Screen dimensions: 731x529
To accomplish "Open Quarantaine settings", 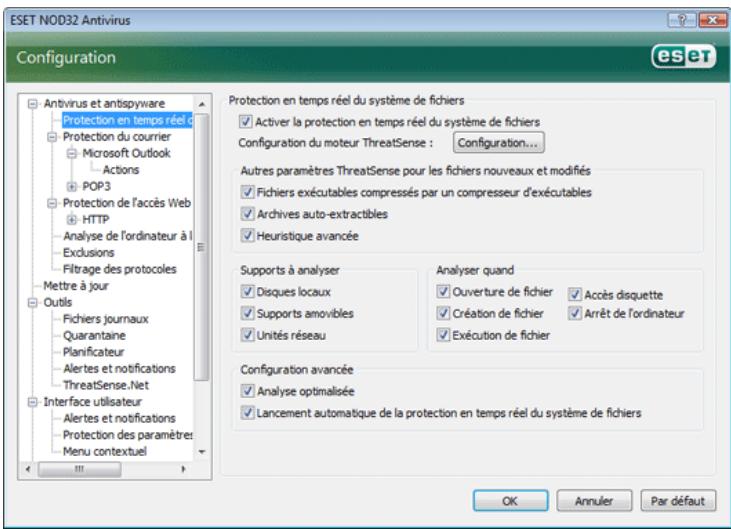I will click(94, 336).
